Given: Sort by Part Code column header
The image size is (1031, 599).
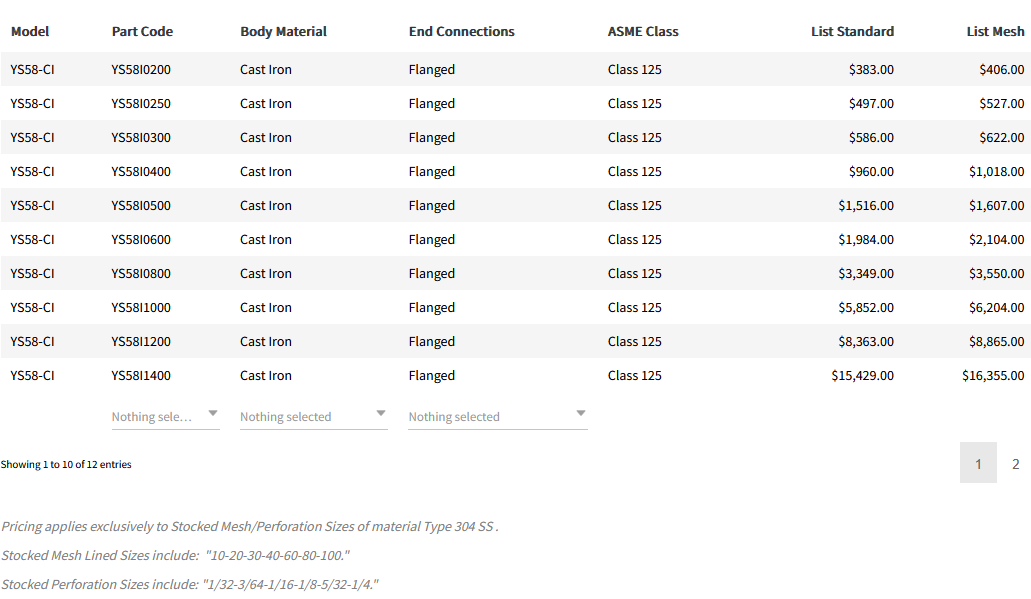Looking at the screenshot, I should point(142,32).
